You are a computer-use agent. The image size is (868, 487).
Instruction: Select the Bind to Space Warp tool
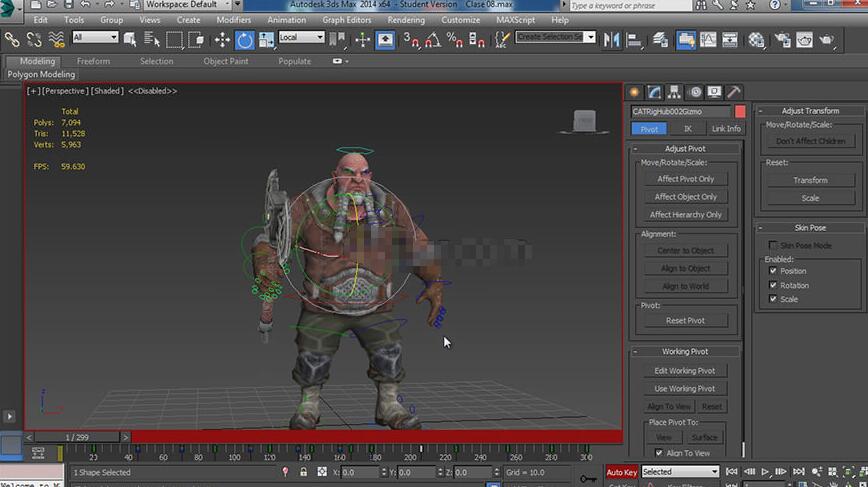coord(56,39)
